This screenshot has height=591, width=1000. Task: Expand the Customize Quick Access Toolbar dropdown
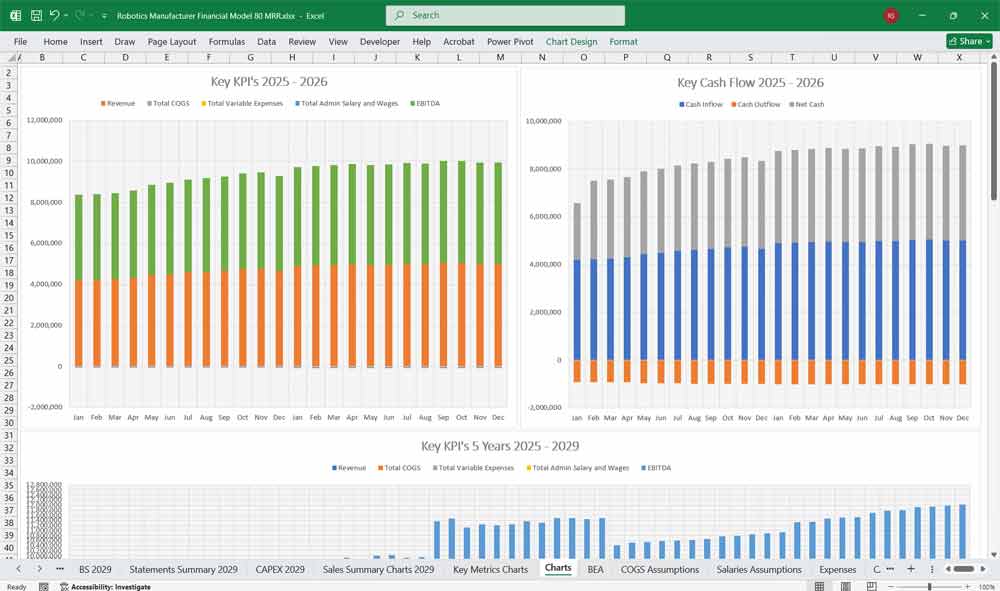(104, 17)
